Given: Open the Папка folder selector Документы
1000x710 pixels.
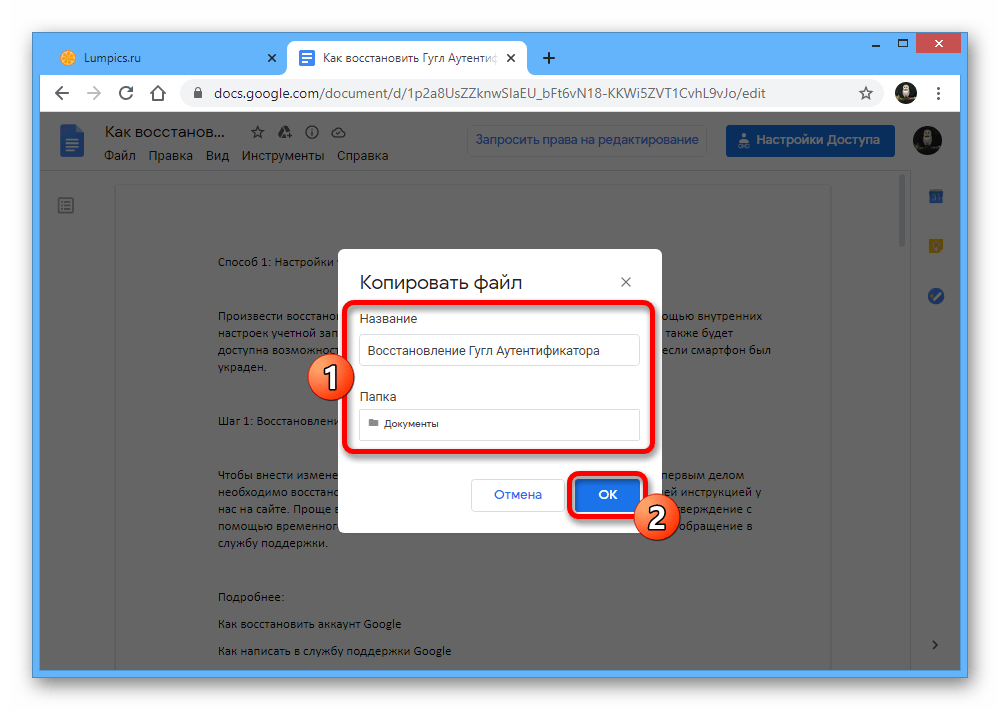Looking at the screenshot, I should click(499, 424).
